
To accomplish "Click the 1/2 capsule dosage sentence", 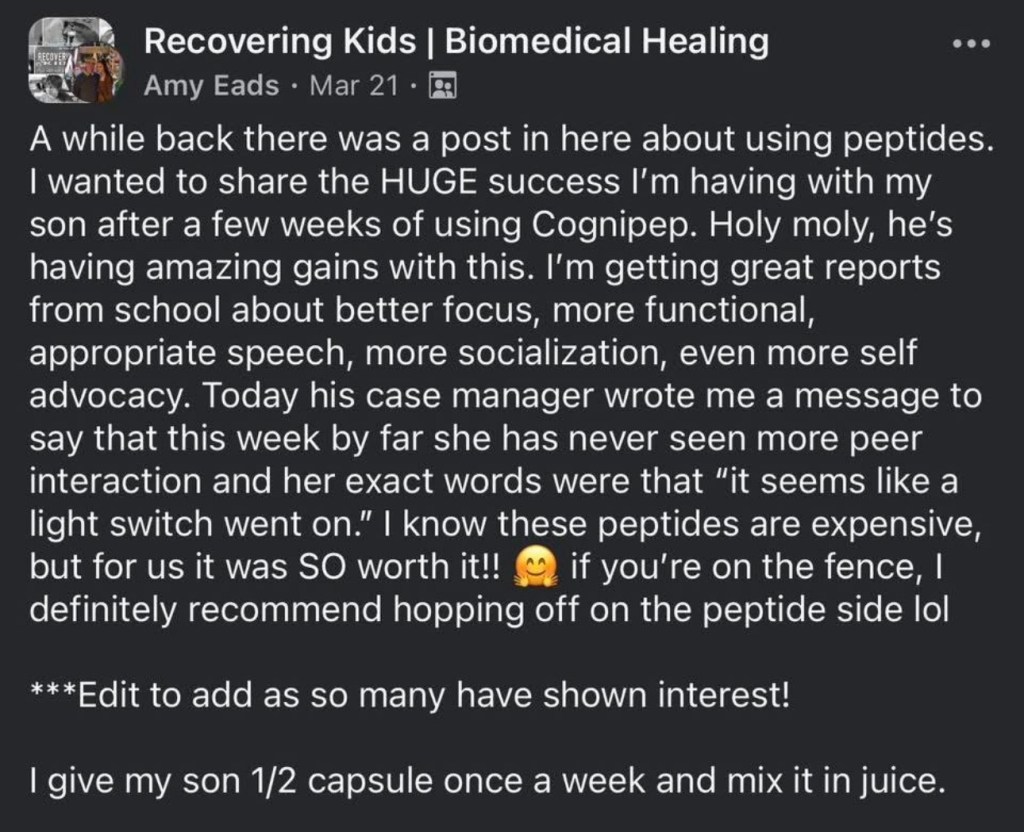I will point(487,781).
